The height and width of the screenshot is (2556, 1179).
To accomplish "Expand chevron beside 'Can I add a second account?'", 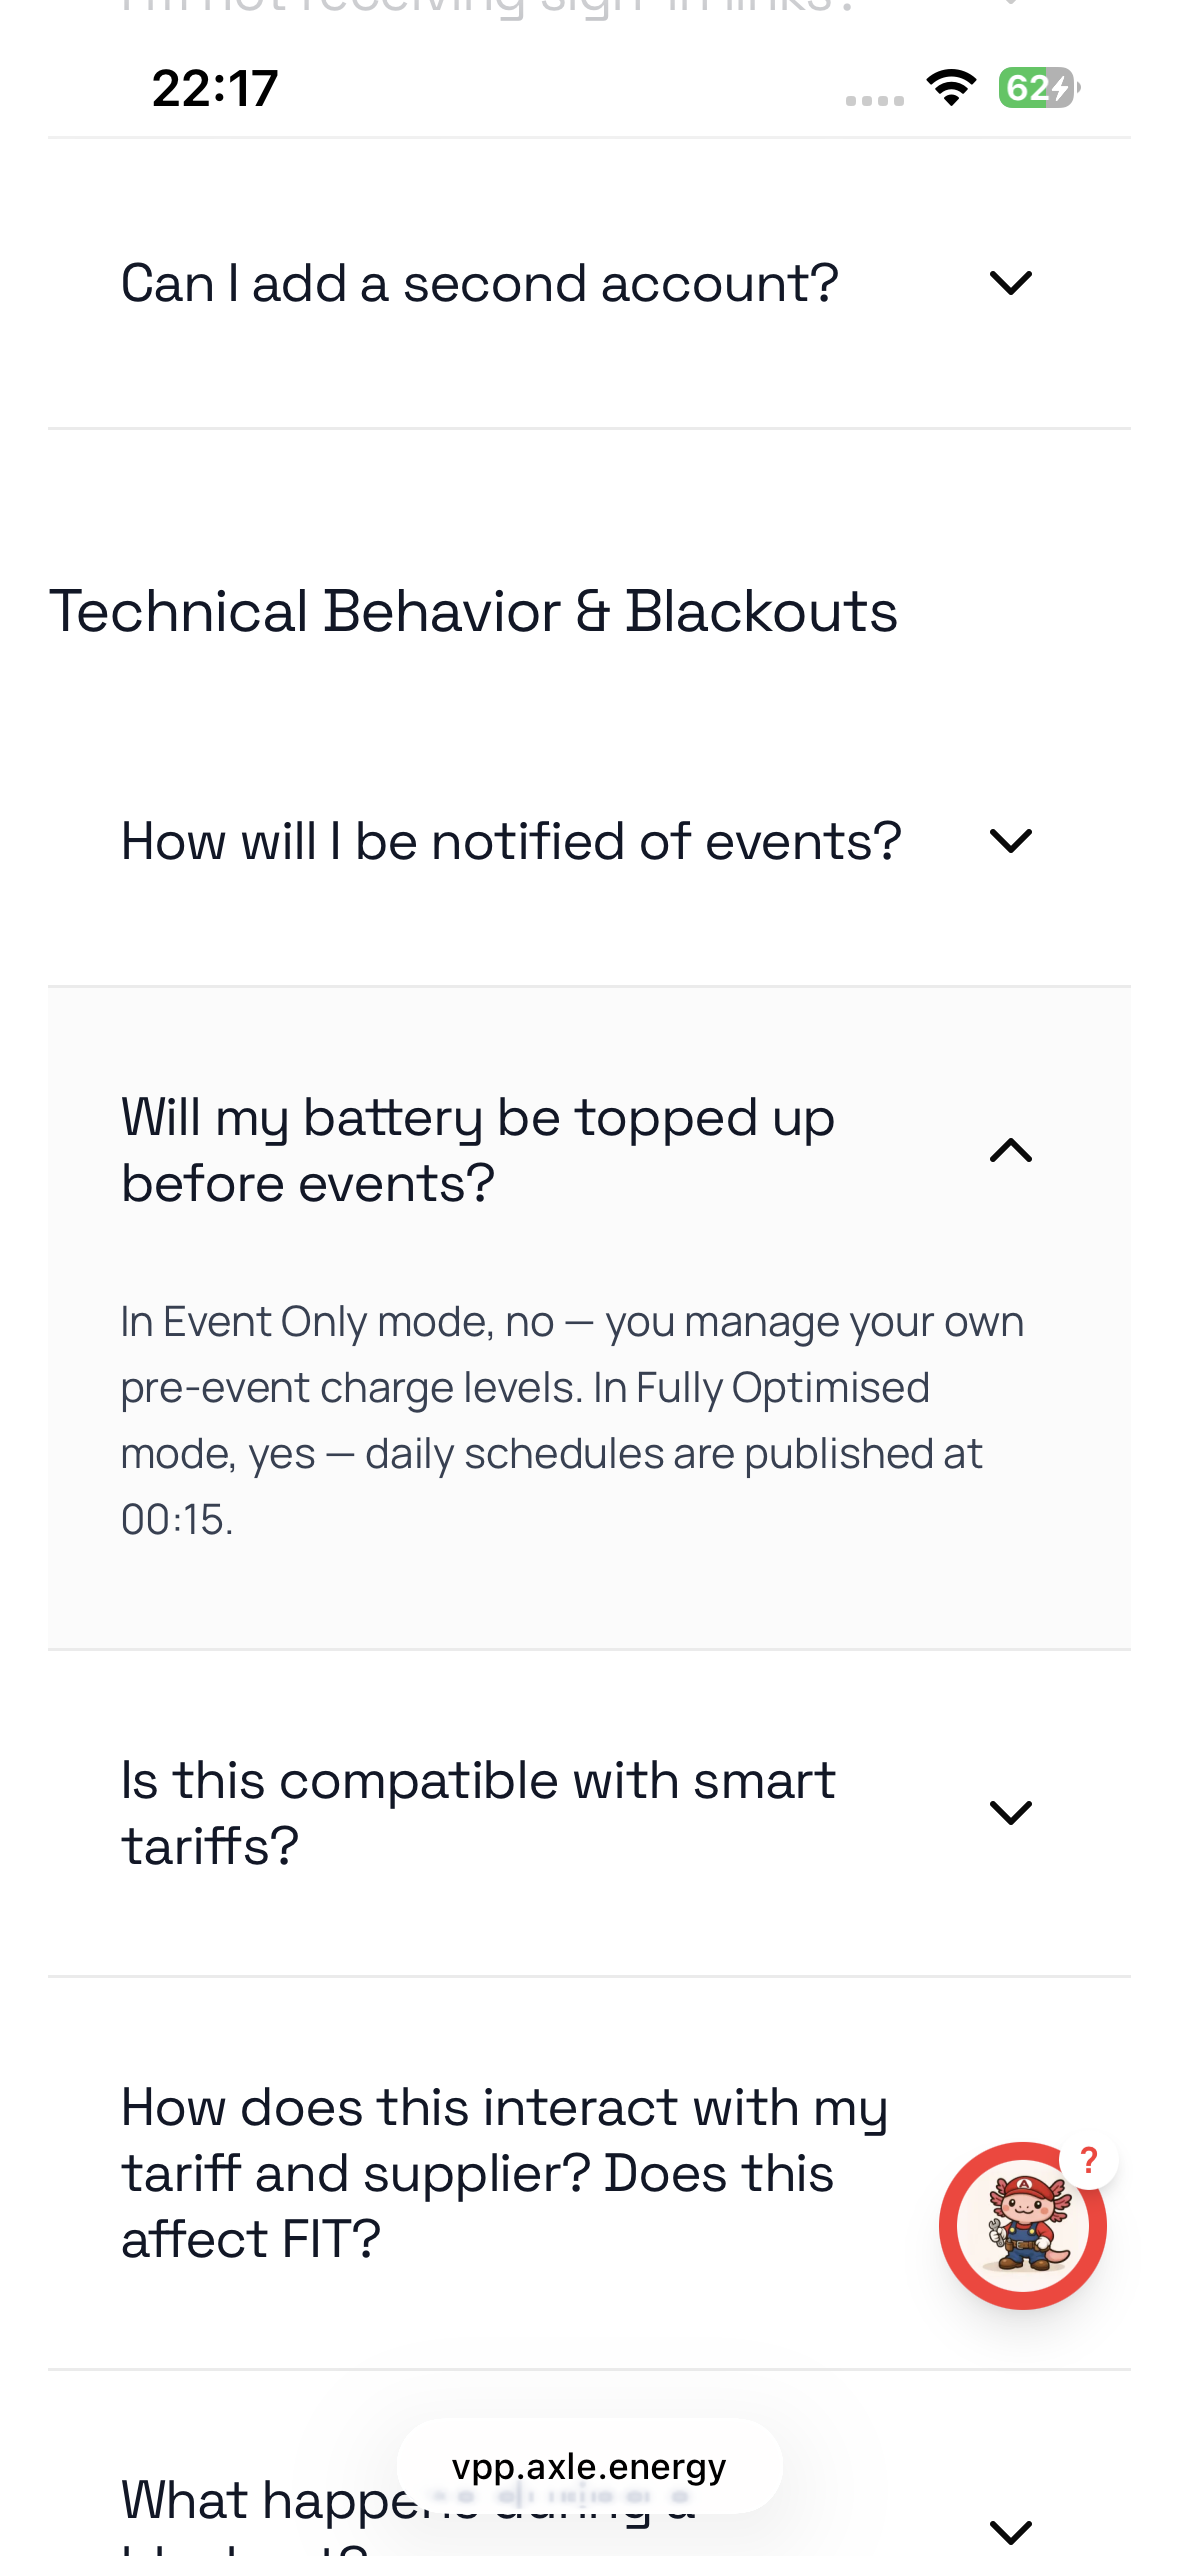I will point(1010,283).
